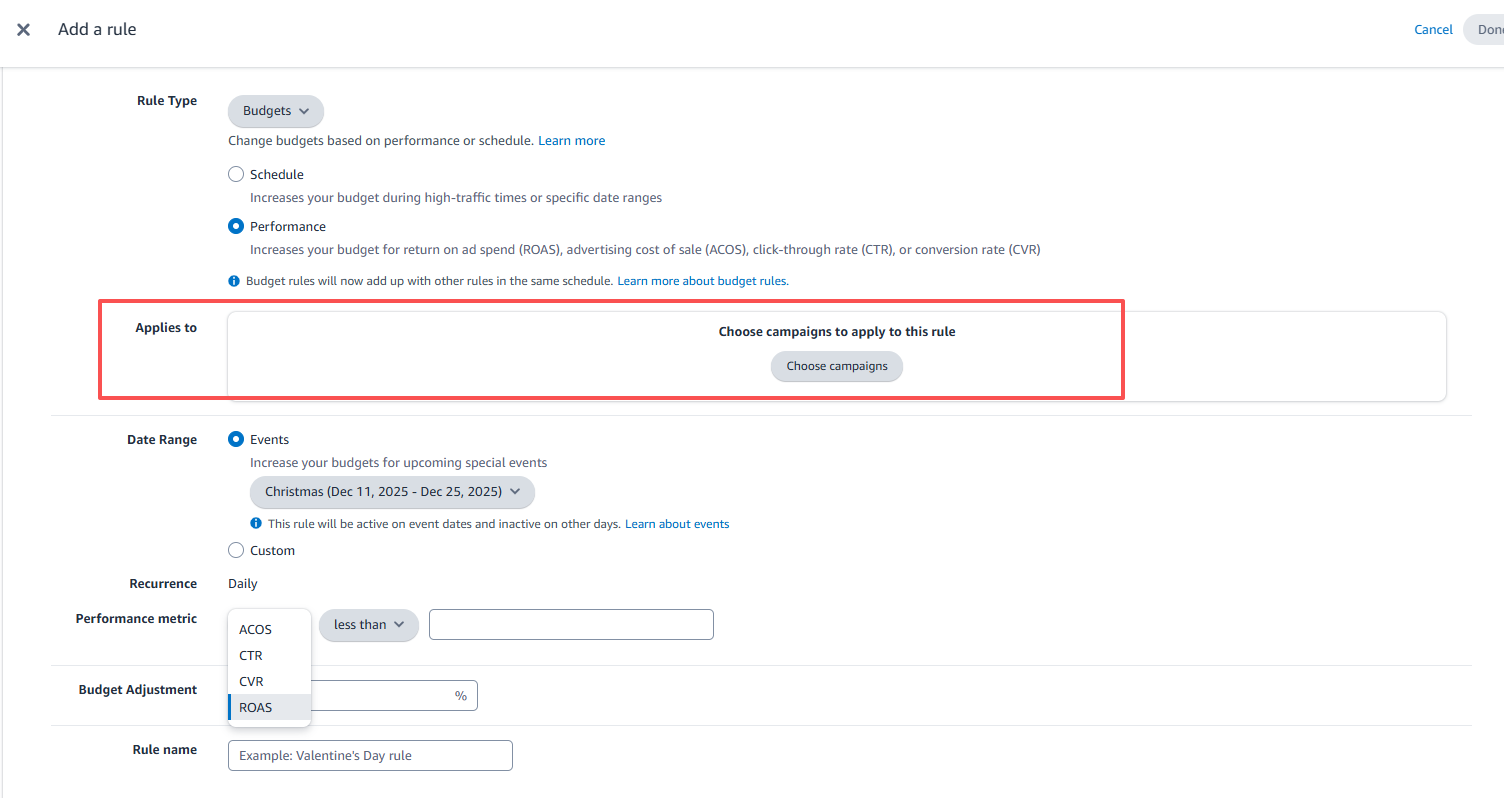Select the Custom date range radio
The width and height of the screenshot is (1504, 798).
[236, 550]
